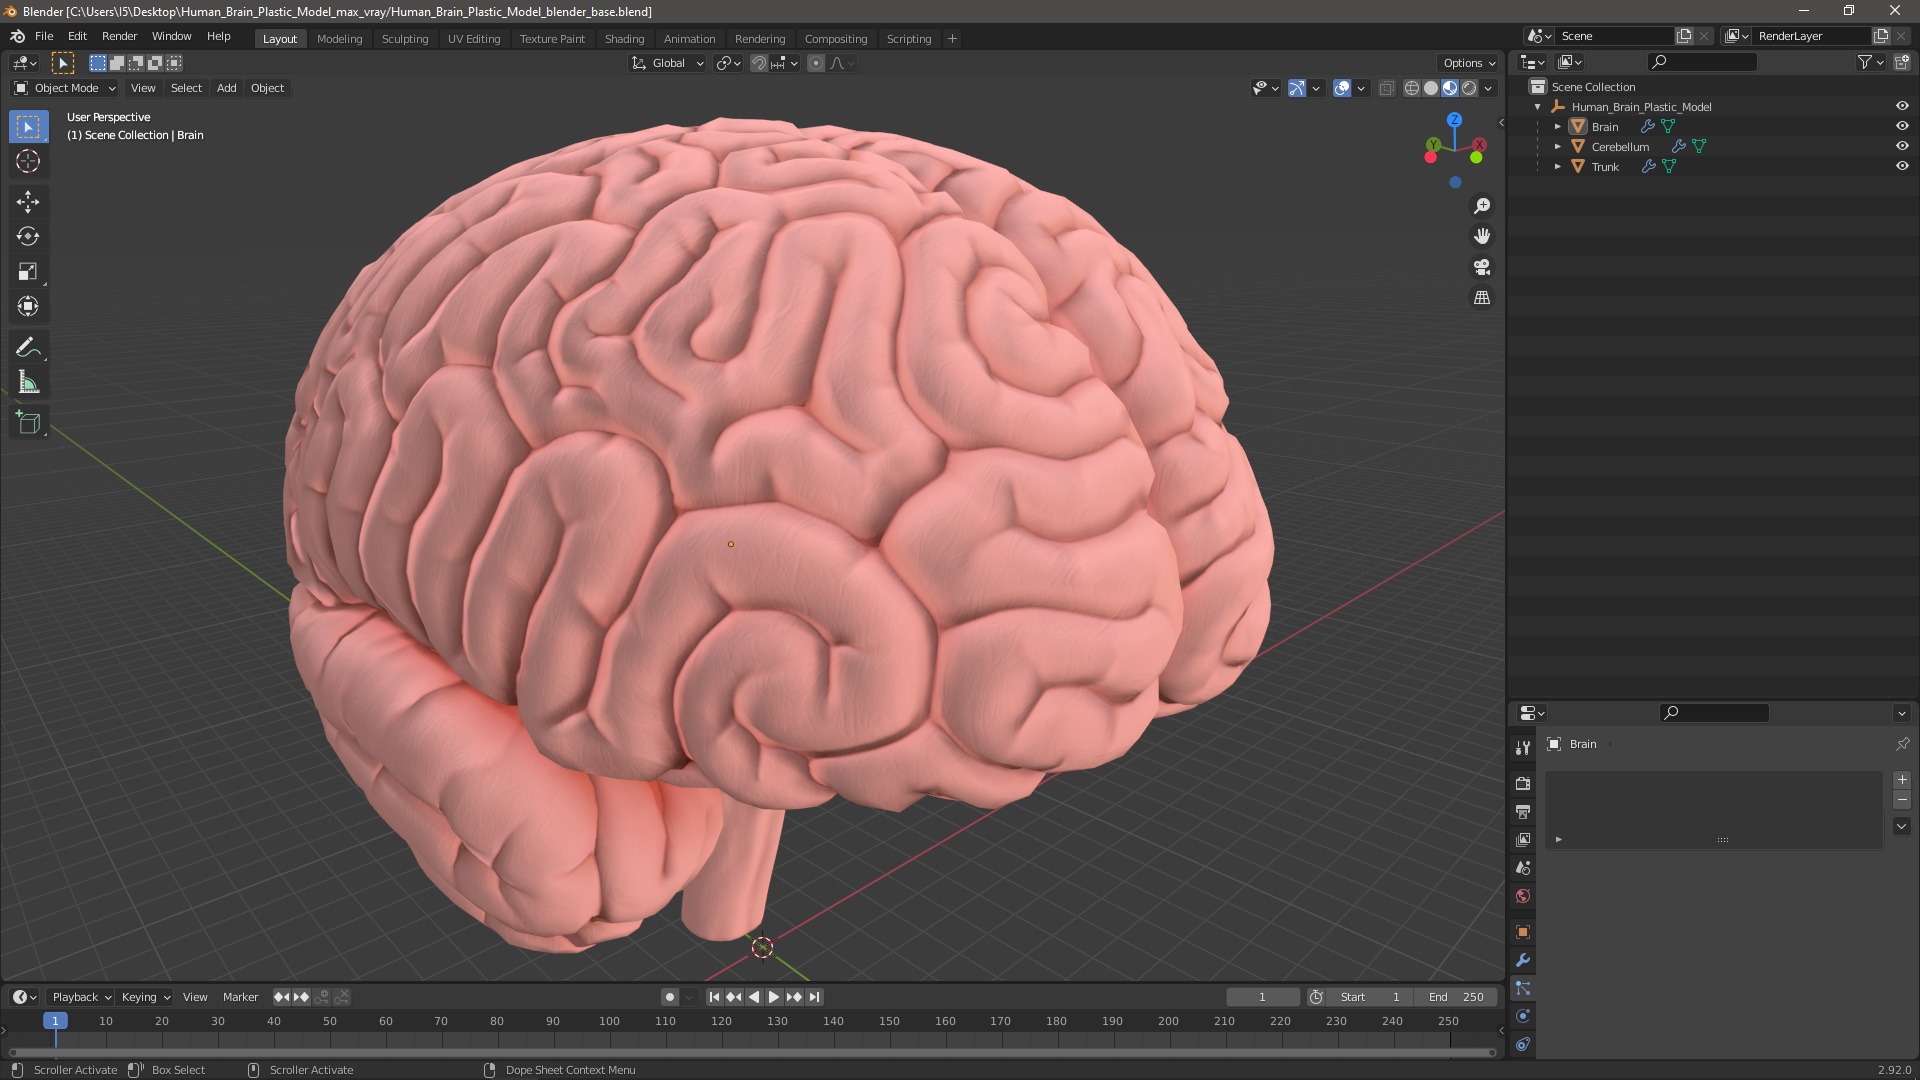Select the Measure ruler tool
The image size is (1920, 1080).
[28, 383]
